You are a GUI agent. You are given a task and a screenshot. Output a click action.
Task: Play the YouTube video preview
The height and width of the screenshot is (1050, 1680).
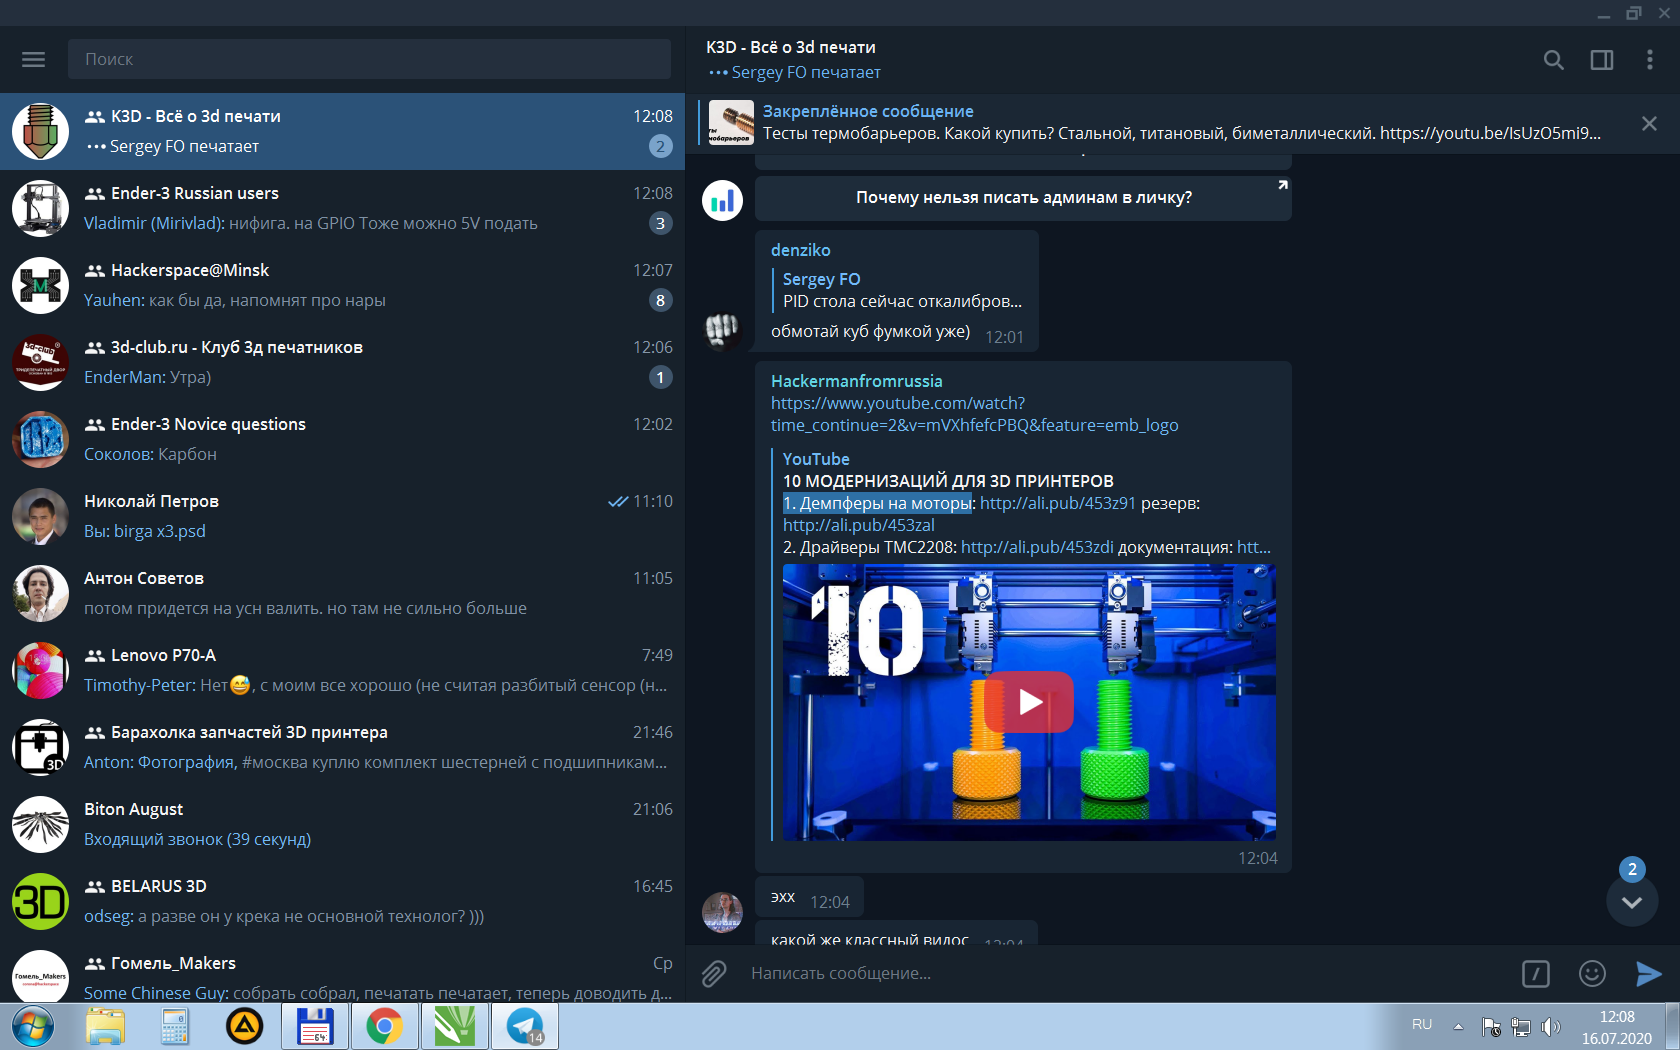tap(1029, 702)
